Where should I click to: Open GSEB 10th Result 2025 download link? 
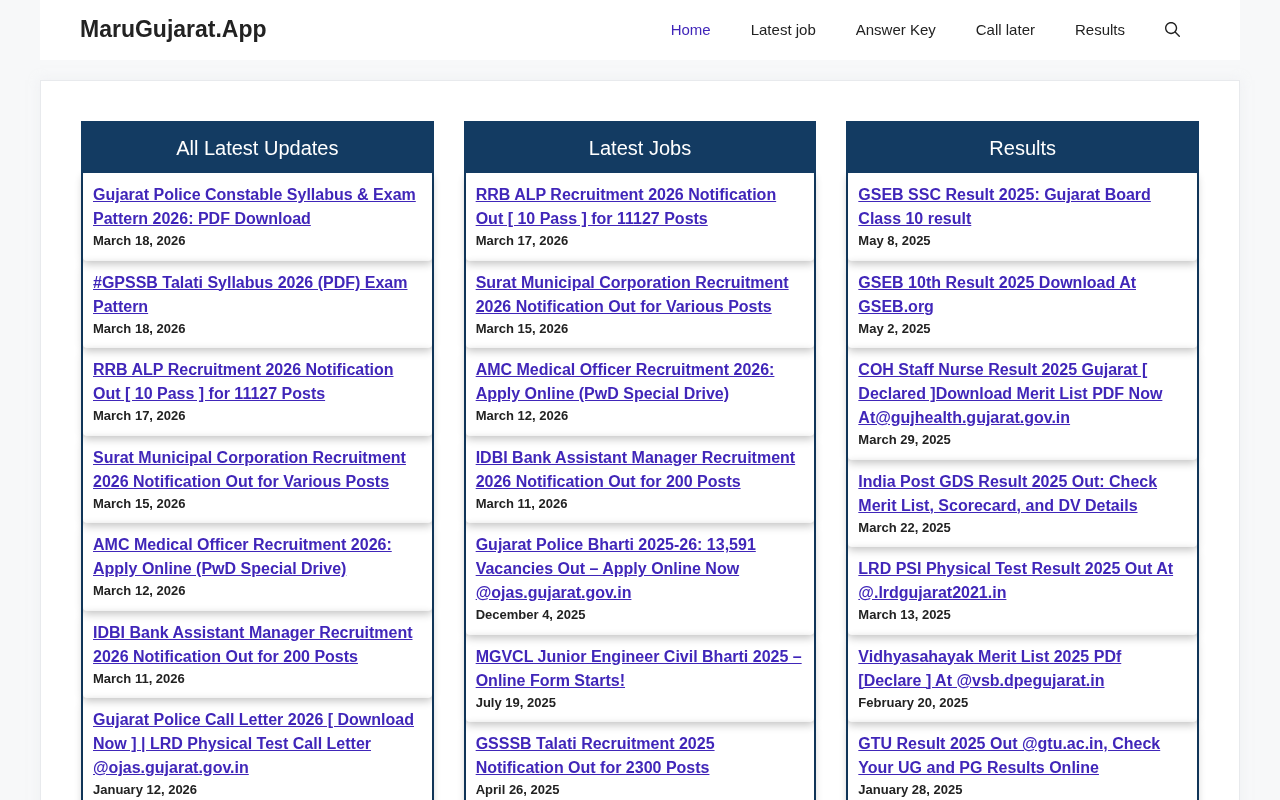point(996,294)
